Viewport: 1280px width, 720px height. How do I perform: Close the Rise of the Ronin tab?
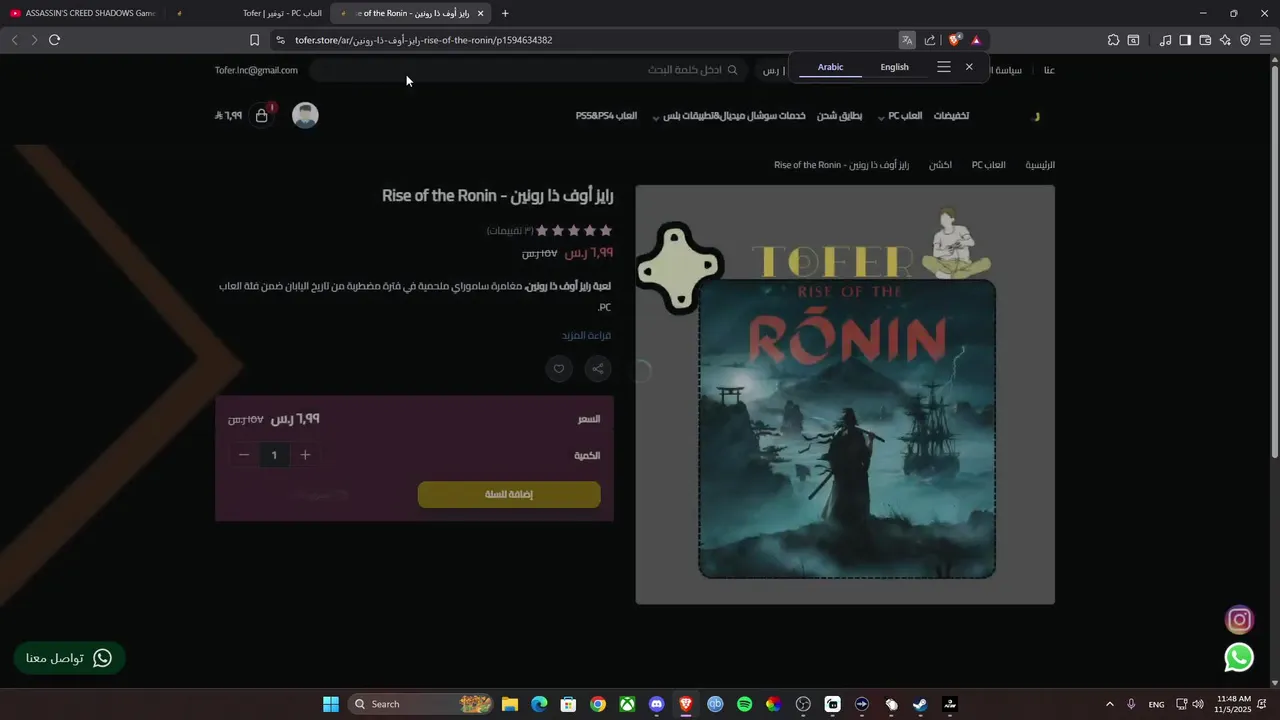481,13
